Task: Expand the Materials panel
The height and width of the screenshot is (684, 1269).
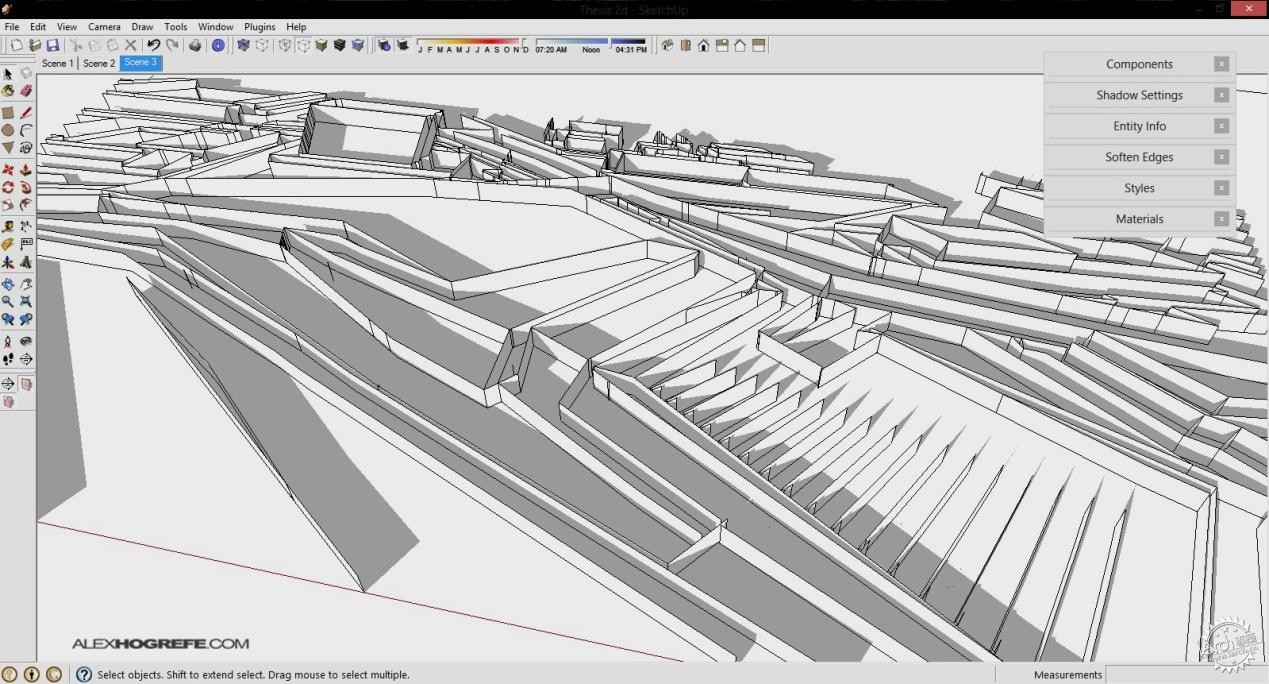Action: pyautogui.click(x=1139, y=219)
